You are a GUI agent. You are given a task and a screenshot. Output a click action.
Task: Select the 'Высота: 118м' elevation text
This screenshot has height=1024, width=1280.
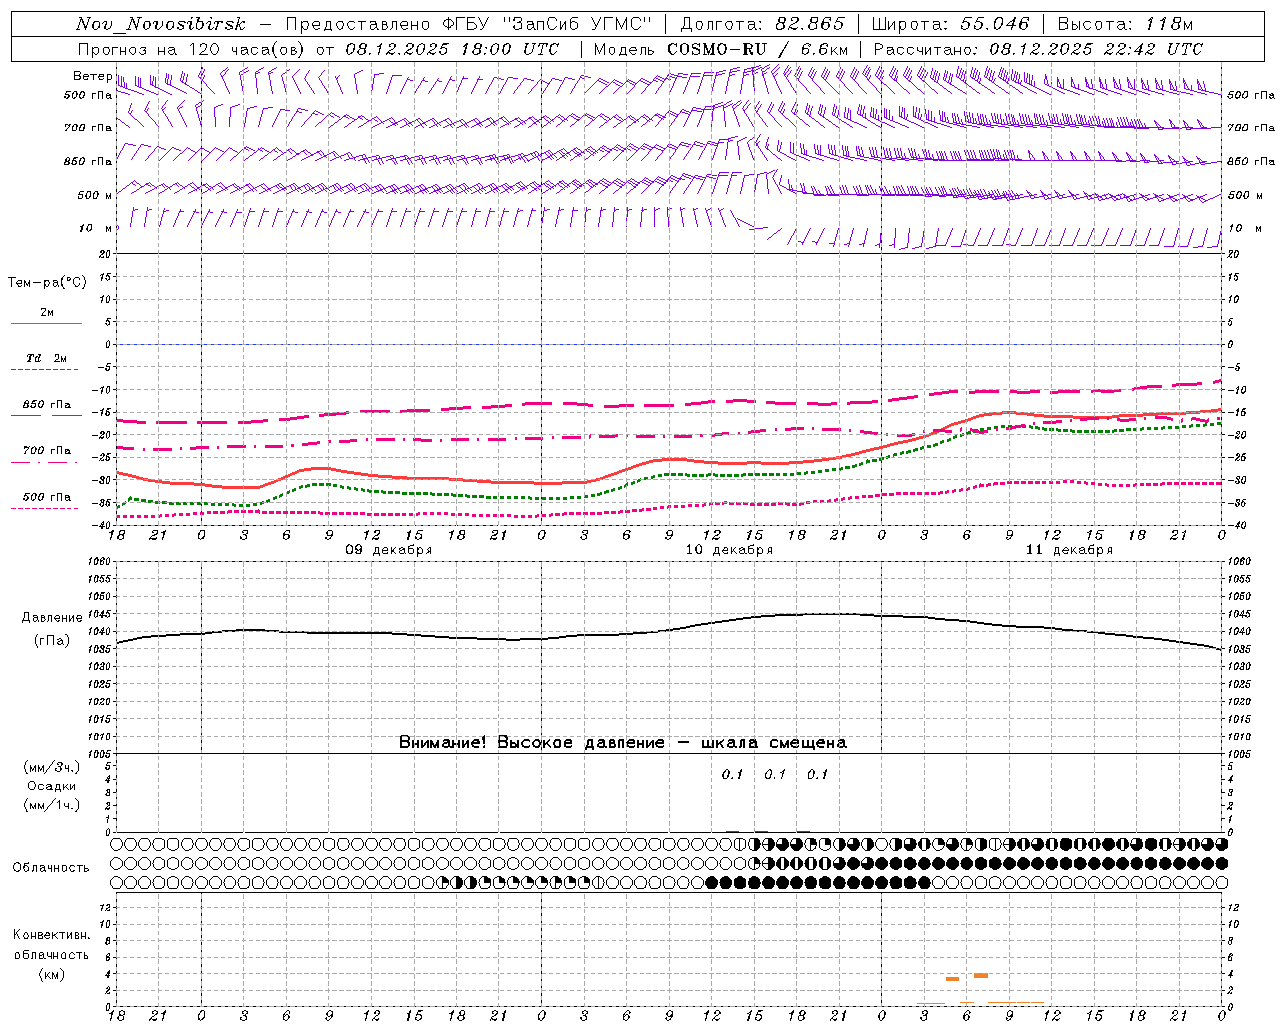click(x=1126, y=24)
